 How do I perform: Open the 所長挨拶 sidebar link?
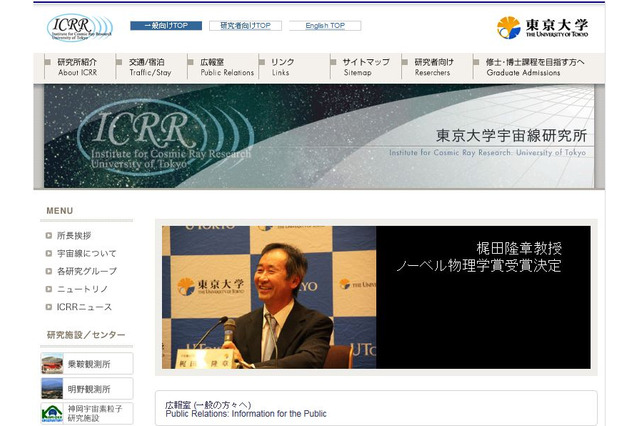74,235
